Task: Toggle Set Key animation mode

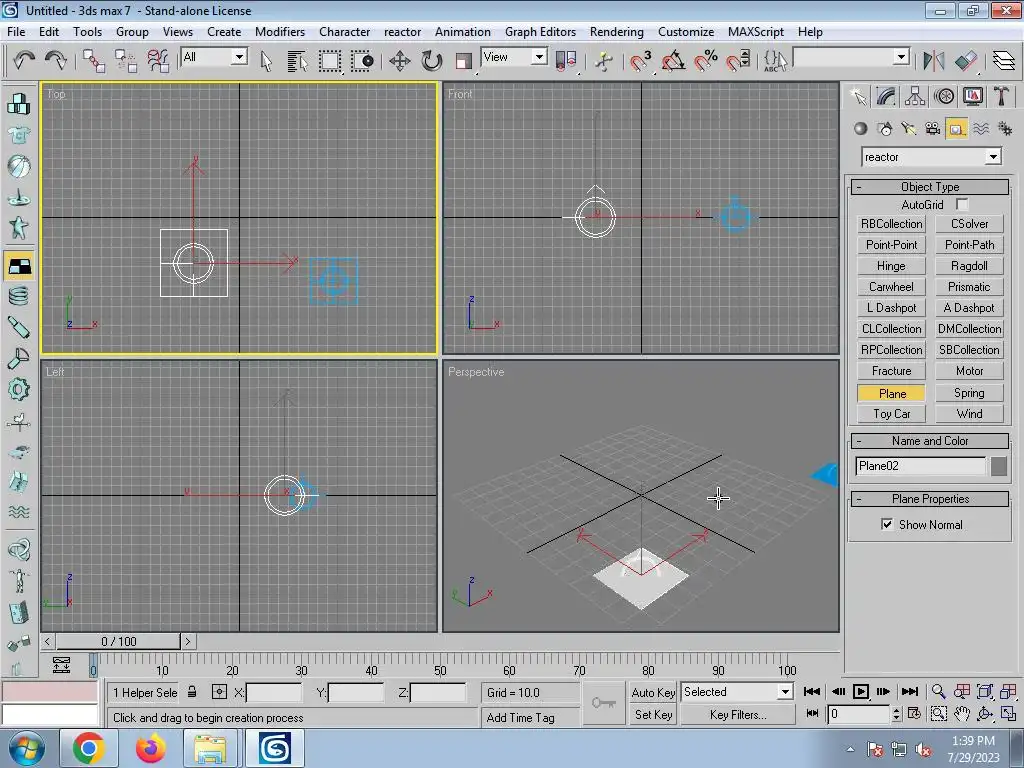Action: (x=653, y=714)
